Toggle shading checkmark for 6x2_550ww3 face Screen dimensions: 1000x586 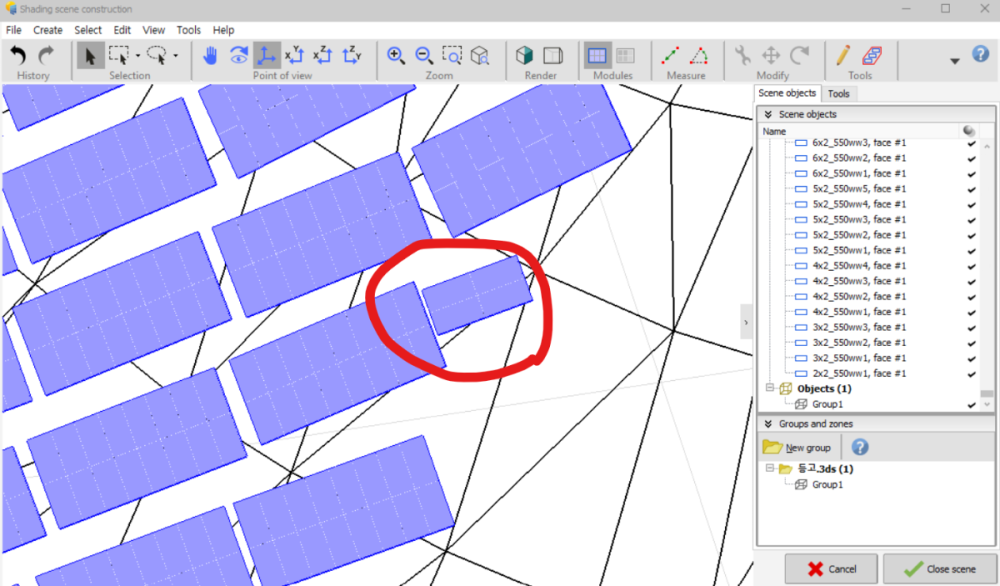click(x=971, y=143)
